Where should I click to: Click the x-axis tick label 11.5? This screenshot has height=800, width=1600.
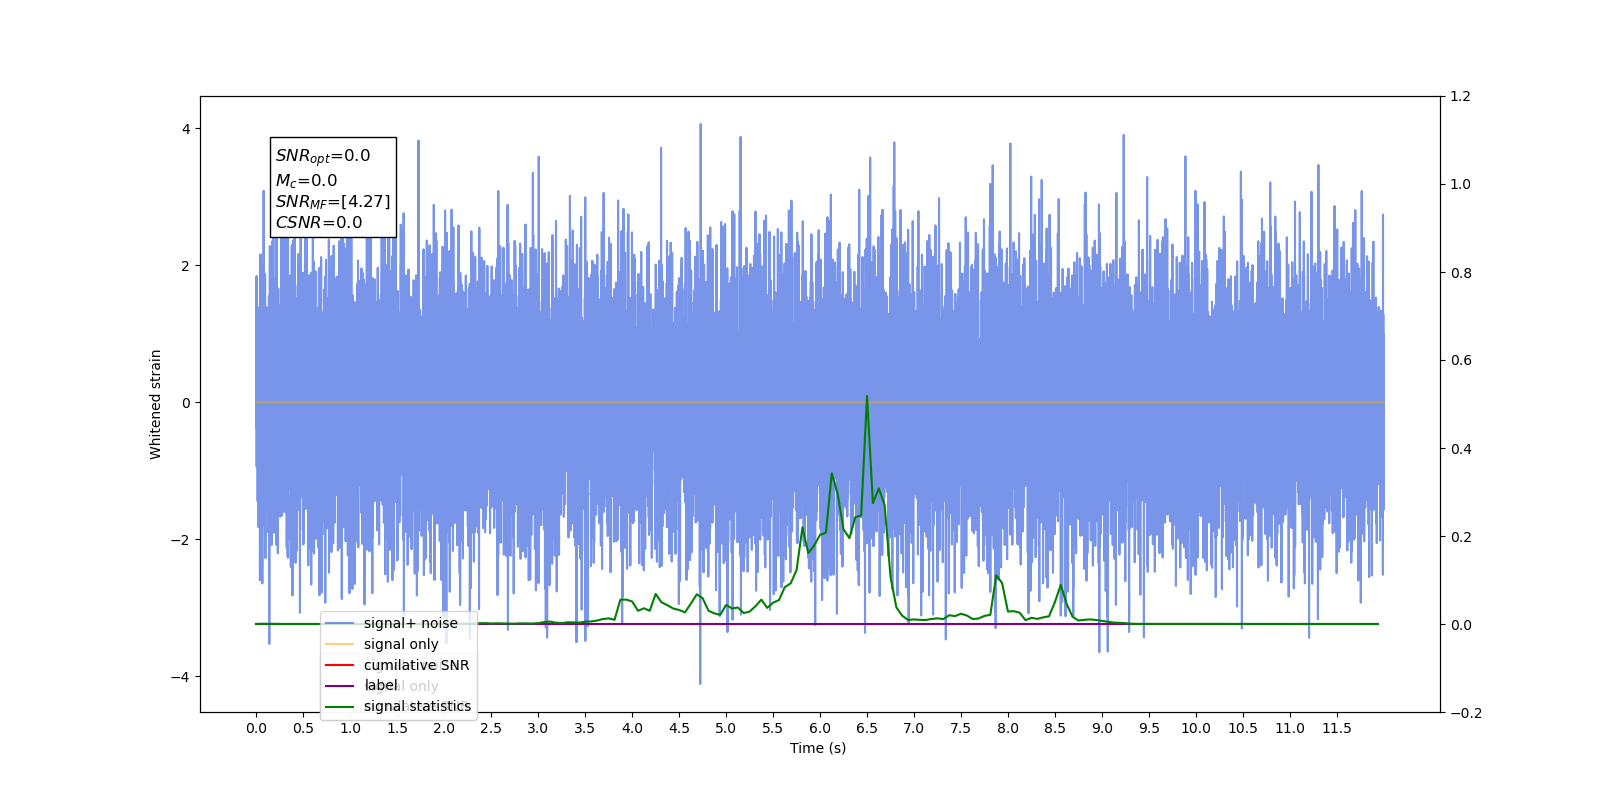(1337, 728)
